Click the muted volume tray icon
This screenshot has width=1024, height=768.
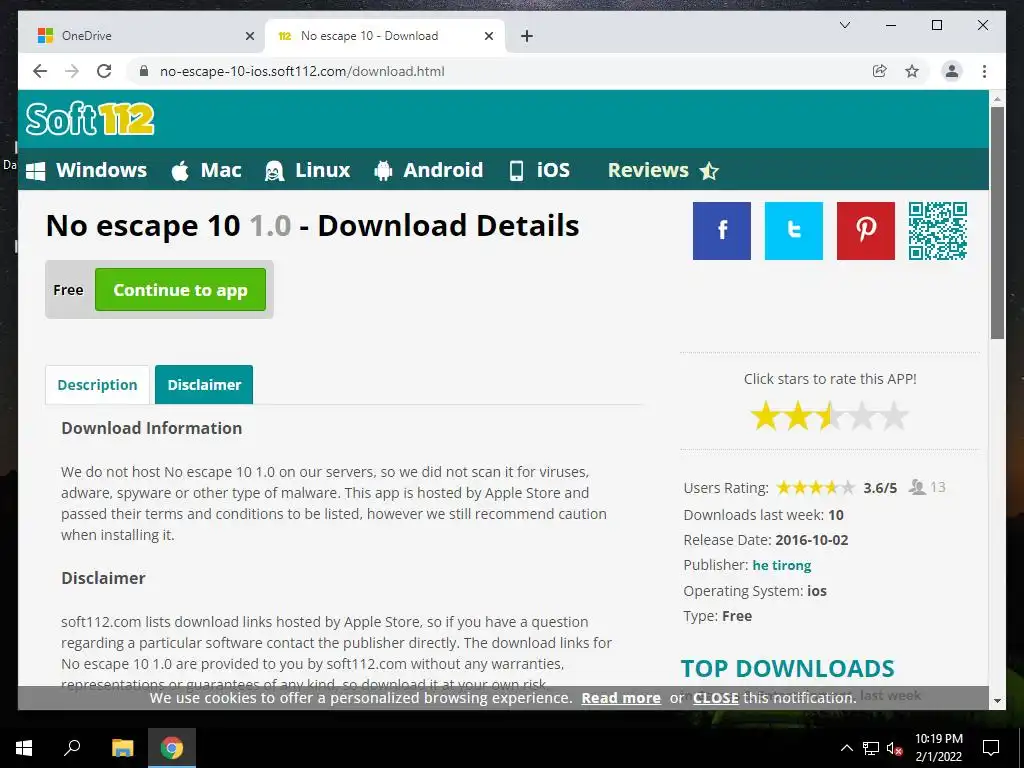894,748
